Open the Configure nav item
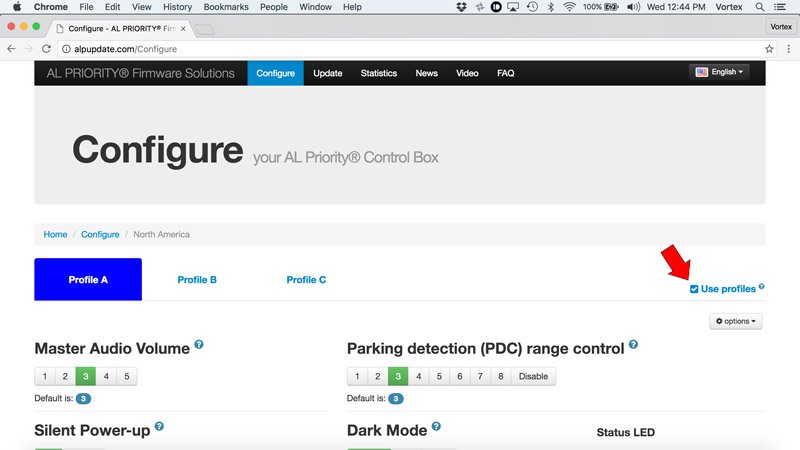The height and width of the screenshot is (450, 800). [276, 73]
